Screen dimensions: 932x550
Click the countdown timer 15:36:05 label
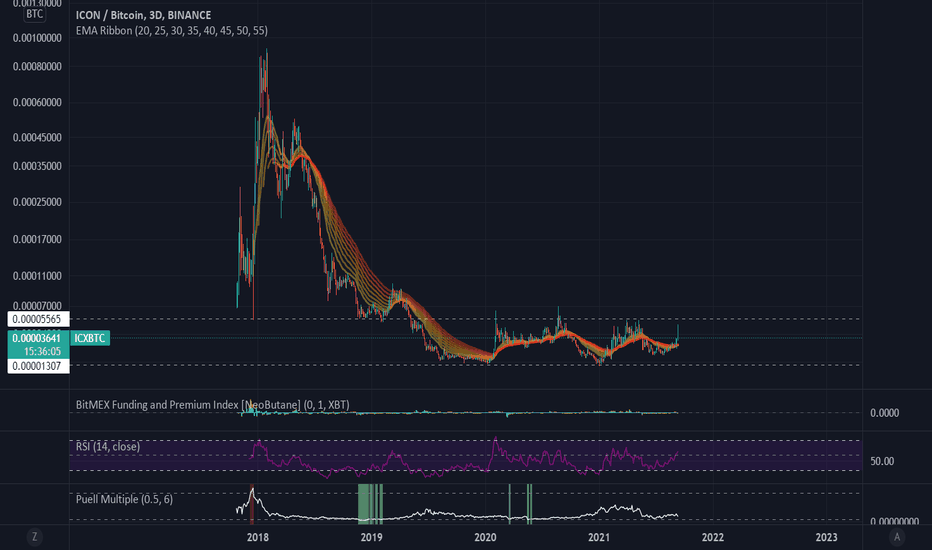[42, 351]
